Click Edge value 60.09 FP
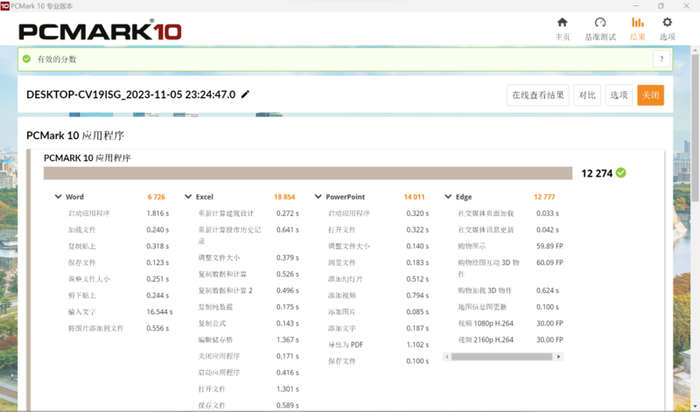This screenshot has width=700, height=412. pos(550,262)
